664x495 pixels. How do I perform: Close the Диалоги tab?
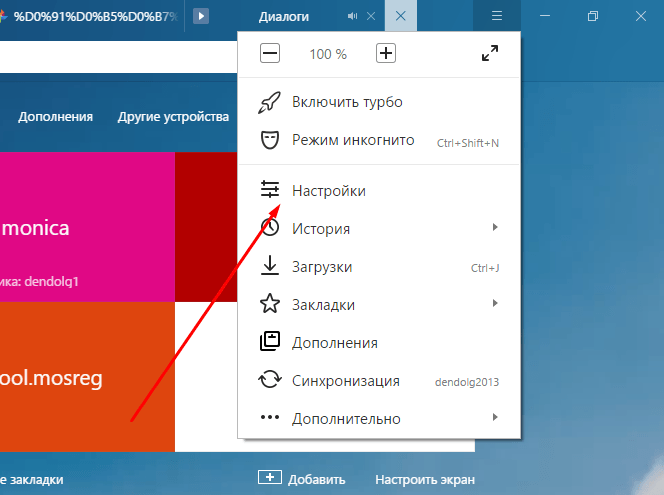click(x=371, y=16)
